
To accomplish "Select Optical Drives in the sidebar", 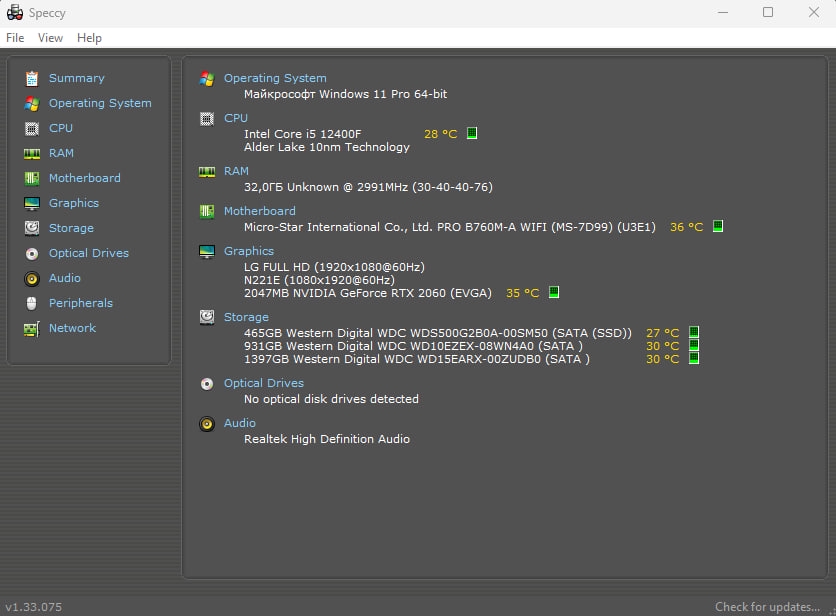I will pyautogui.click(x=89, y=253).
